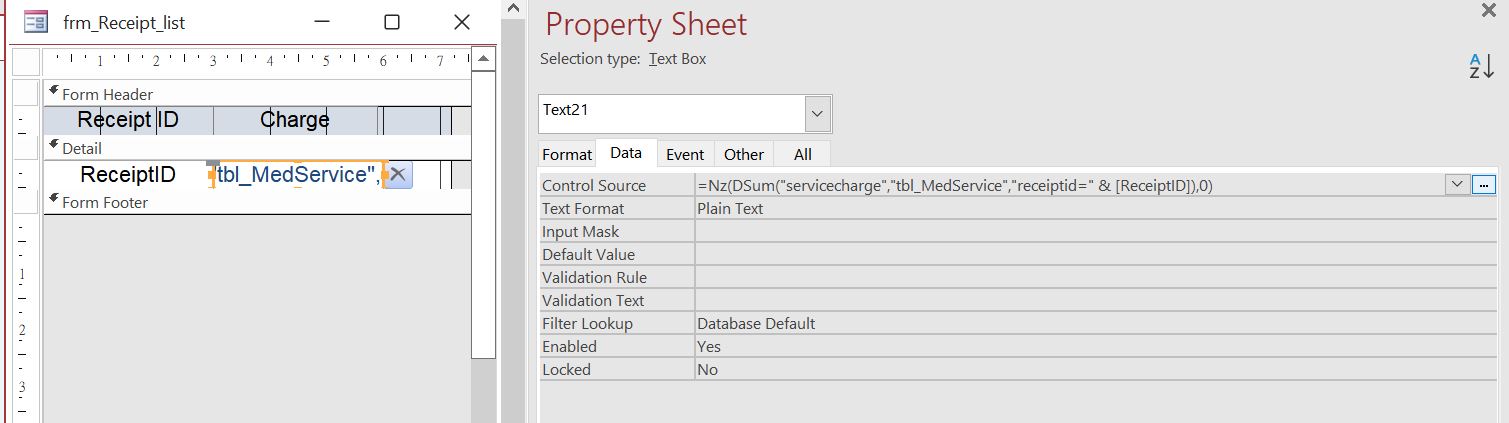
Task: Open expression builder for Control Source
Action: click(x=1484, y=185)
